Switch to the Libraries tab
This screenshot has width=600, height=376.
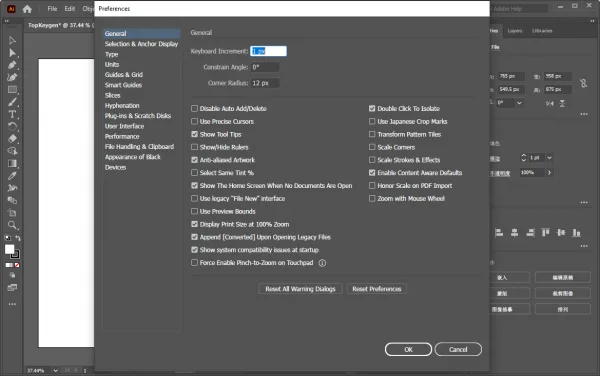(x=542, y=31)
